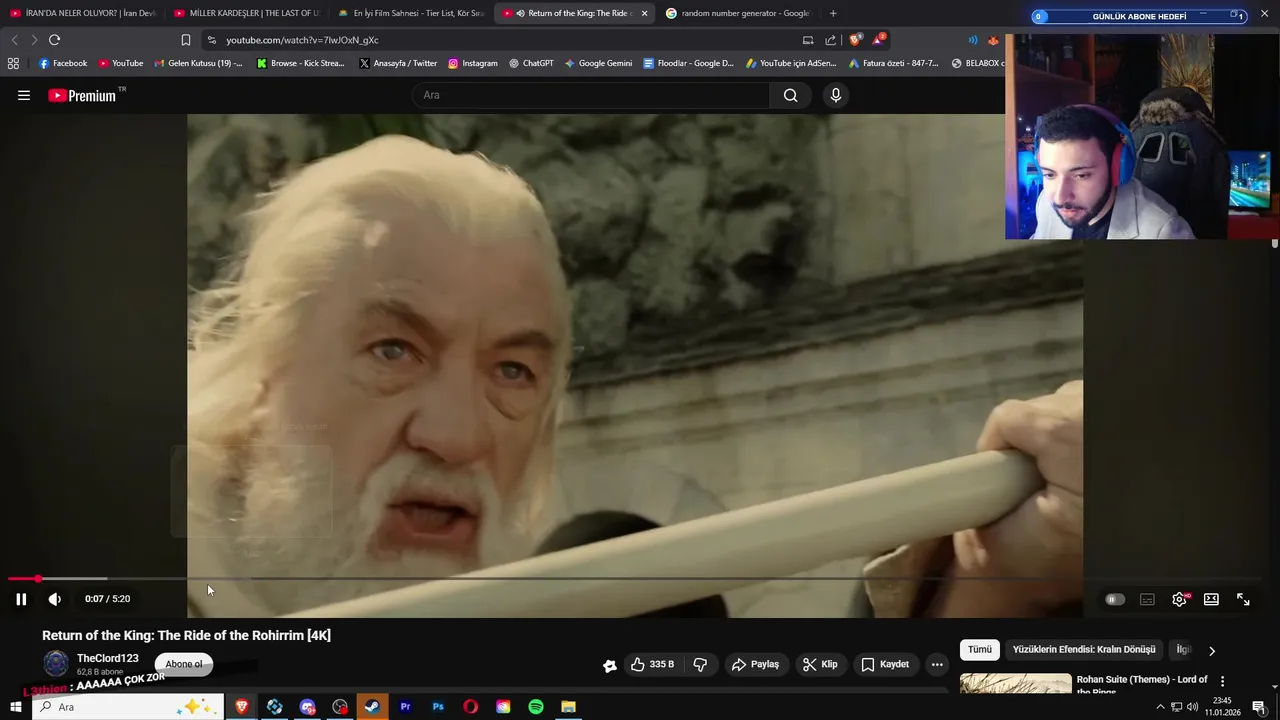This screenshot has height=720, width=1280.
Task: Close the 'Return of the King' tab
Action: (x=644, y=13)
